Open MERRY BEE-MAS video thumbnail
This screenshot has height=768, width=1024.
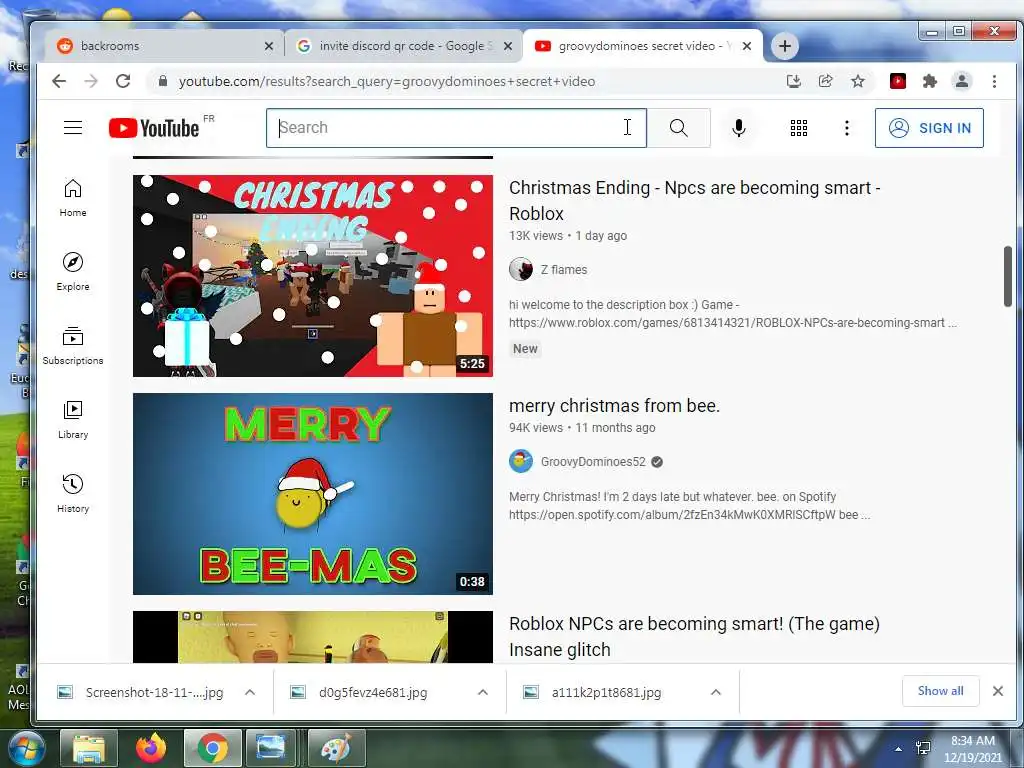313,494
